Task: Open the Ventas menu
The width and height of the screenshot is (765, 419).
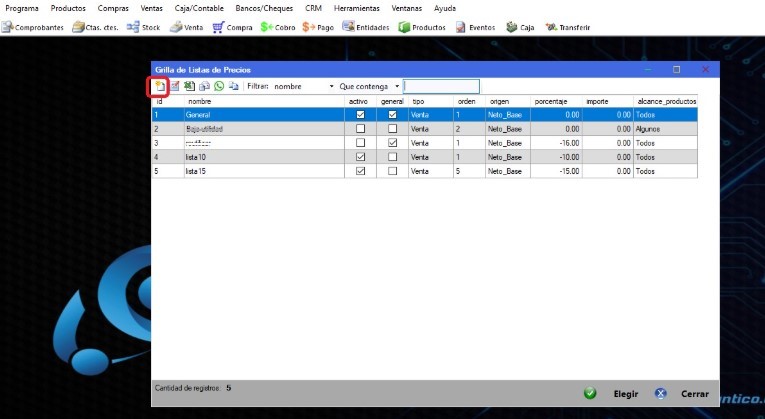Action: (x=152, y=8)
